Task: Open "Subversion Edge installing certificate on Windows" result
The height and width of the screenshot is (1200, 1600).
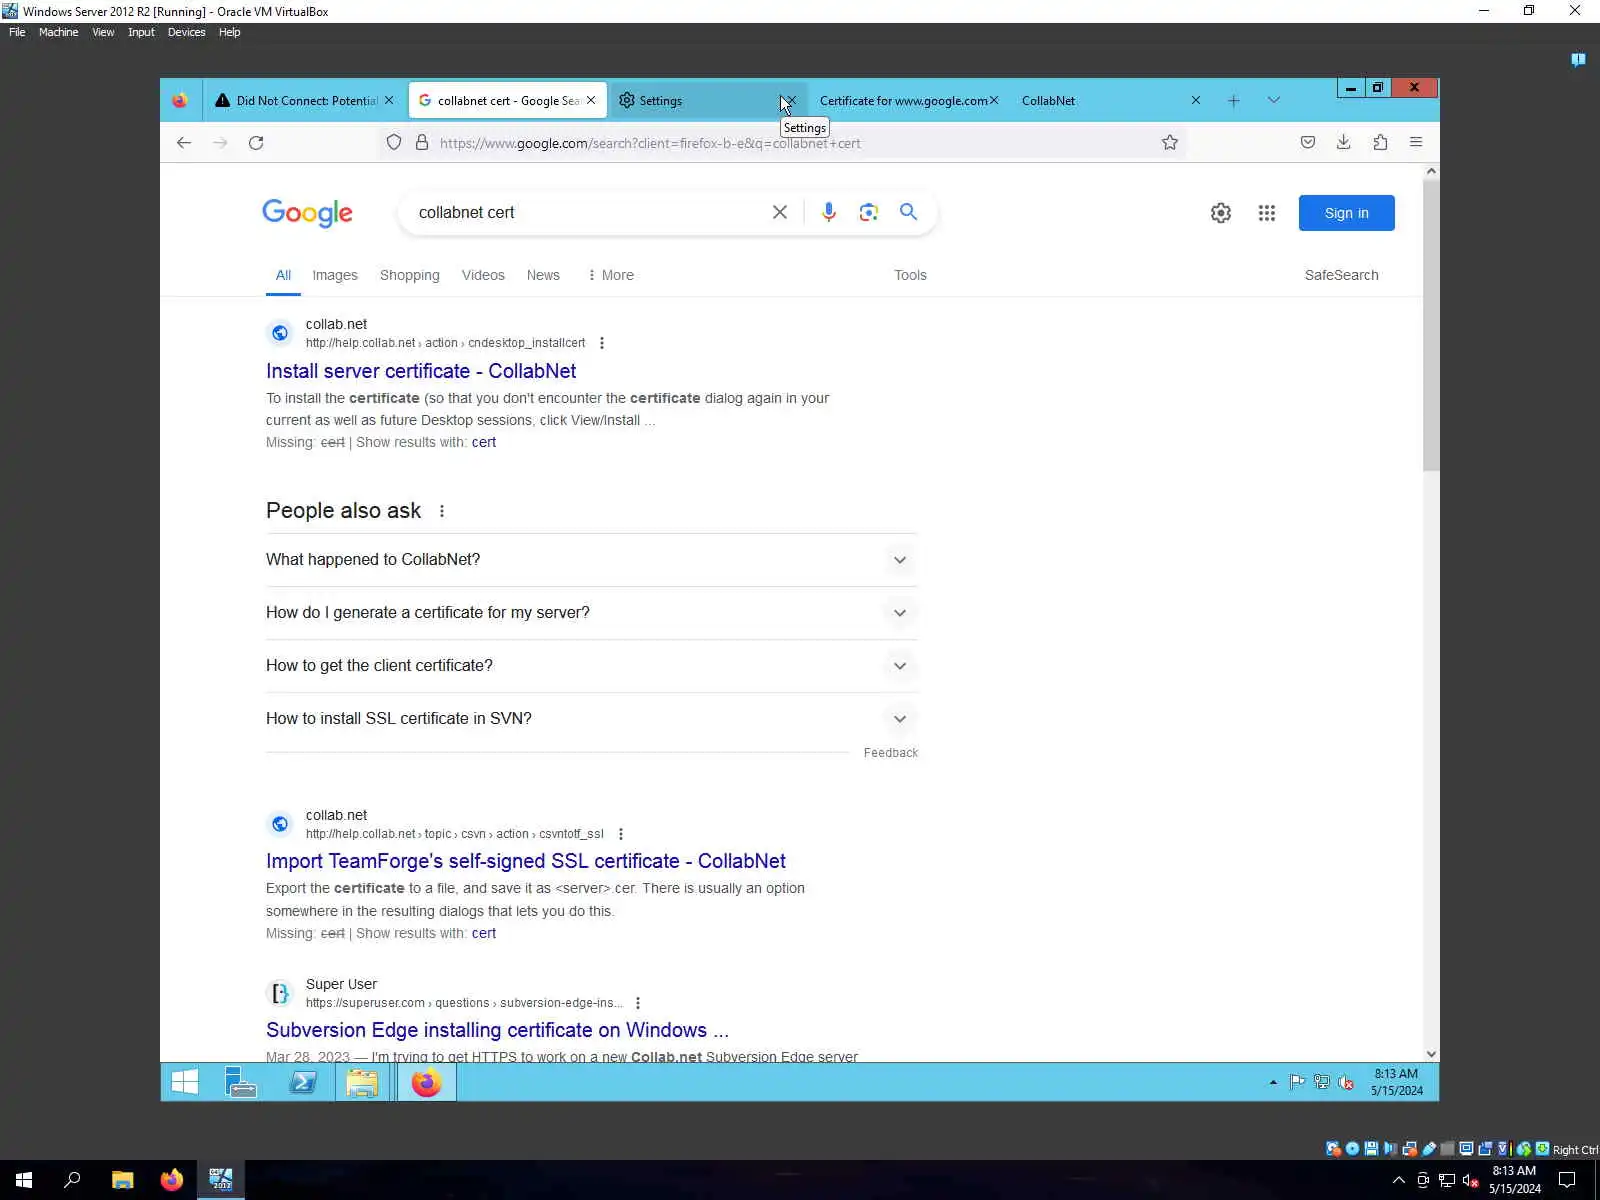Action: coord(497,1030)
